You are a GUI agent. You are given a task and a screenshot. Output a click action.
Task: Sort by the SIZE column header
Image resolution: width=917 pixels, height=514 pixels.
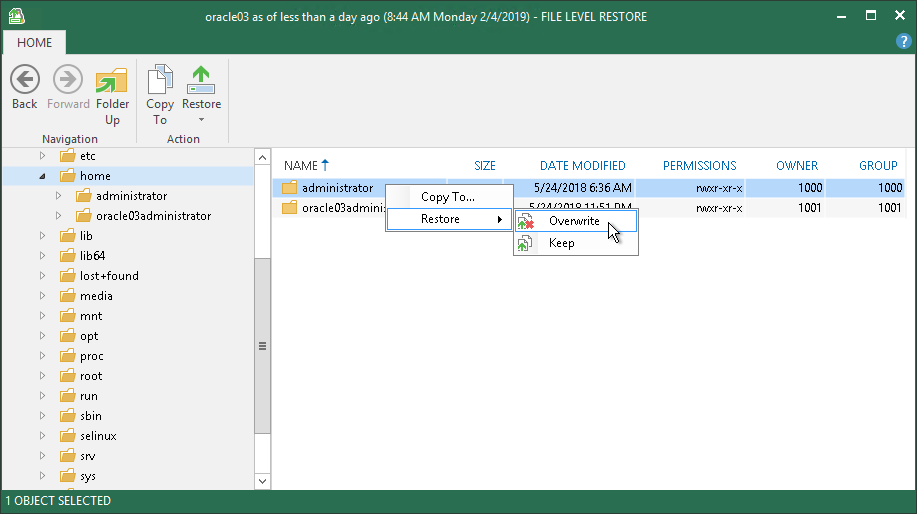click(x=485, y=165)
